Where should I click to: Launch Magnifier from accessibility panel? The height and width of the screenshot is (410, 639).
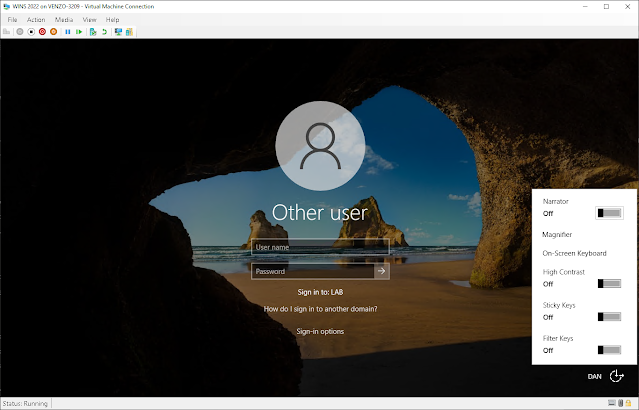(557, 234)
